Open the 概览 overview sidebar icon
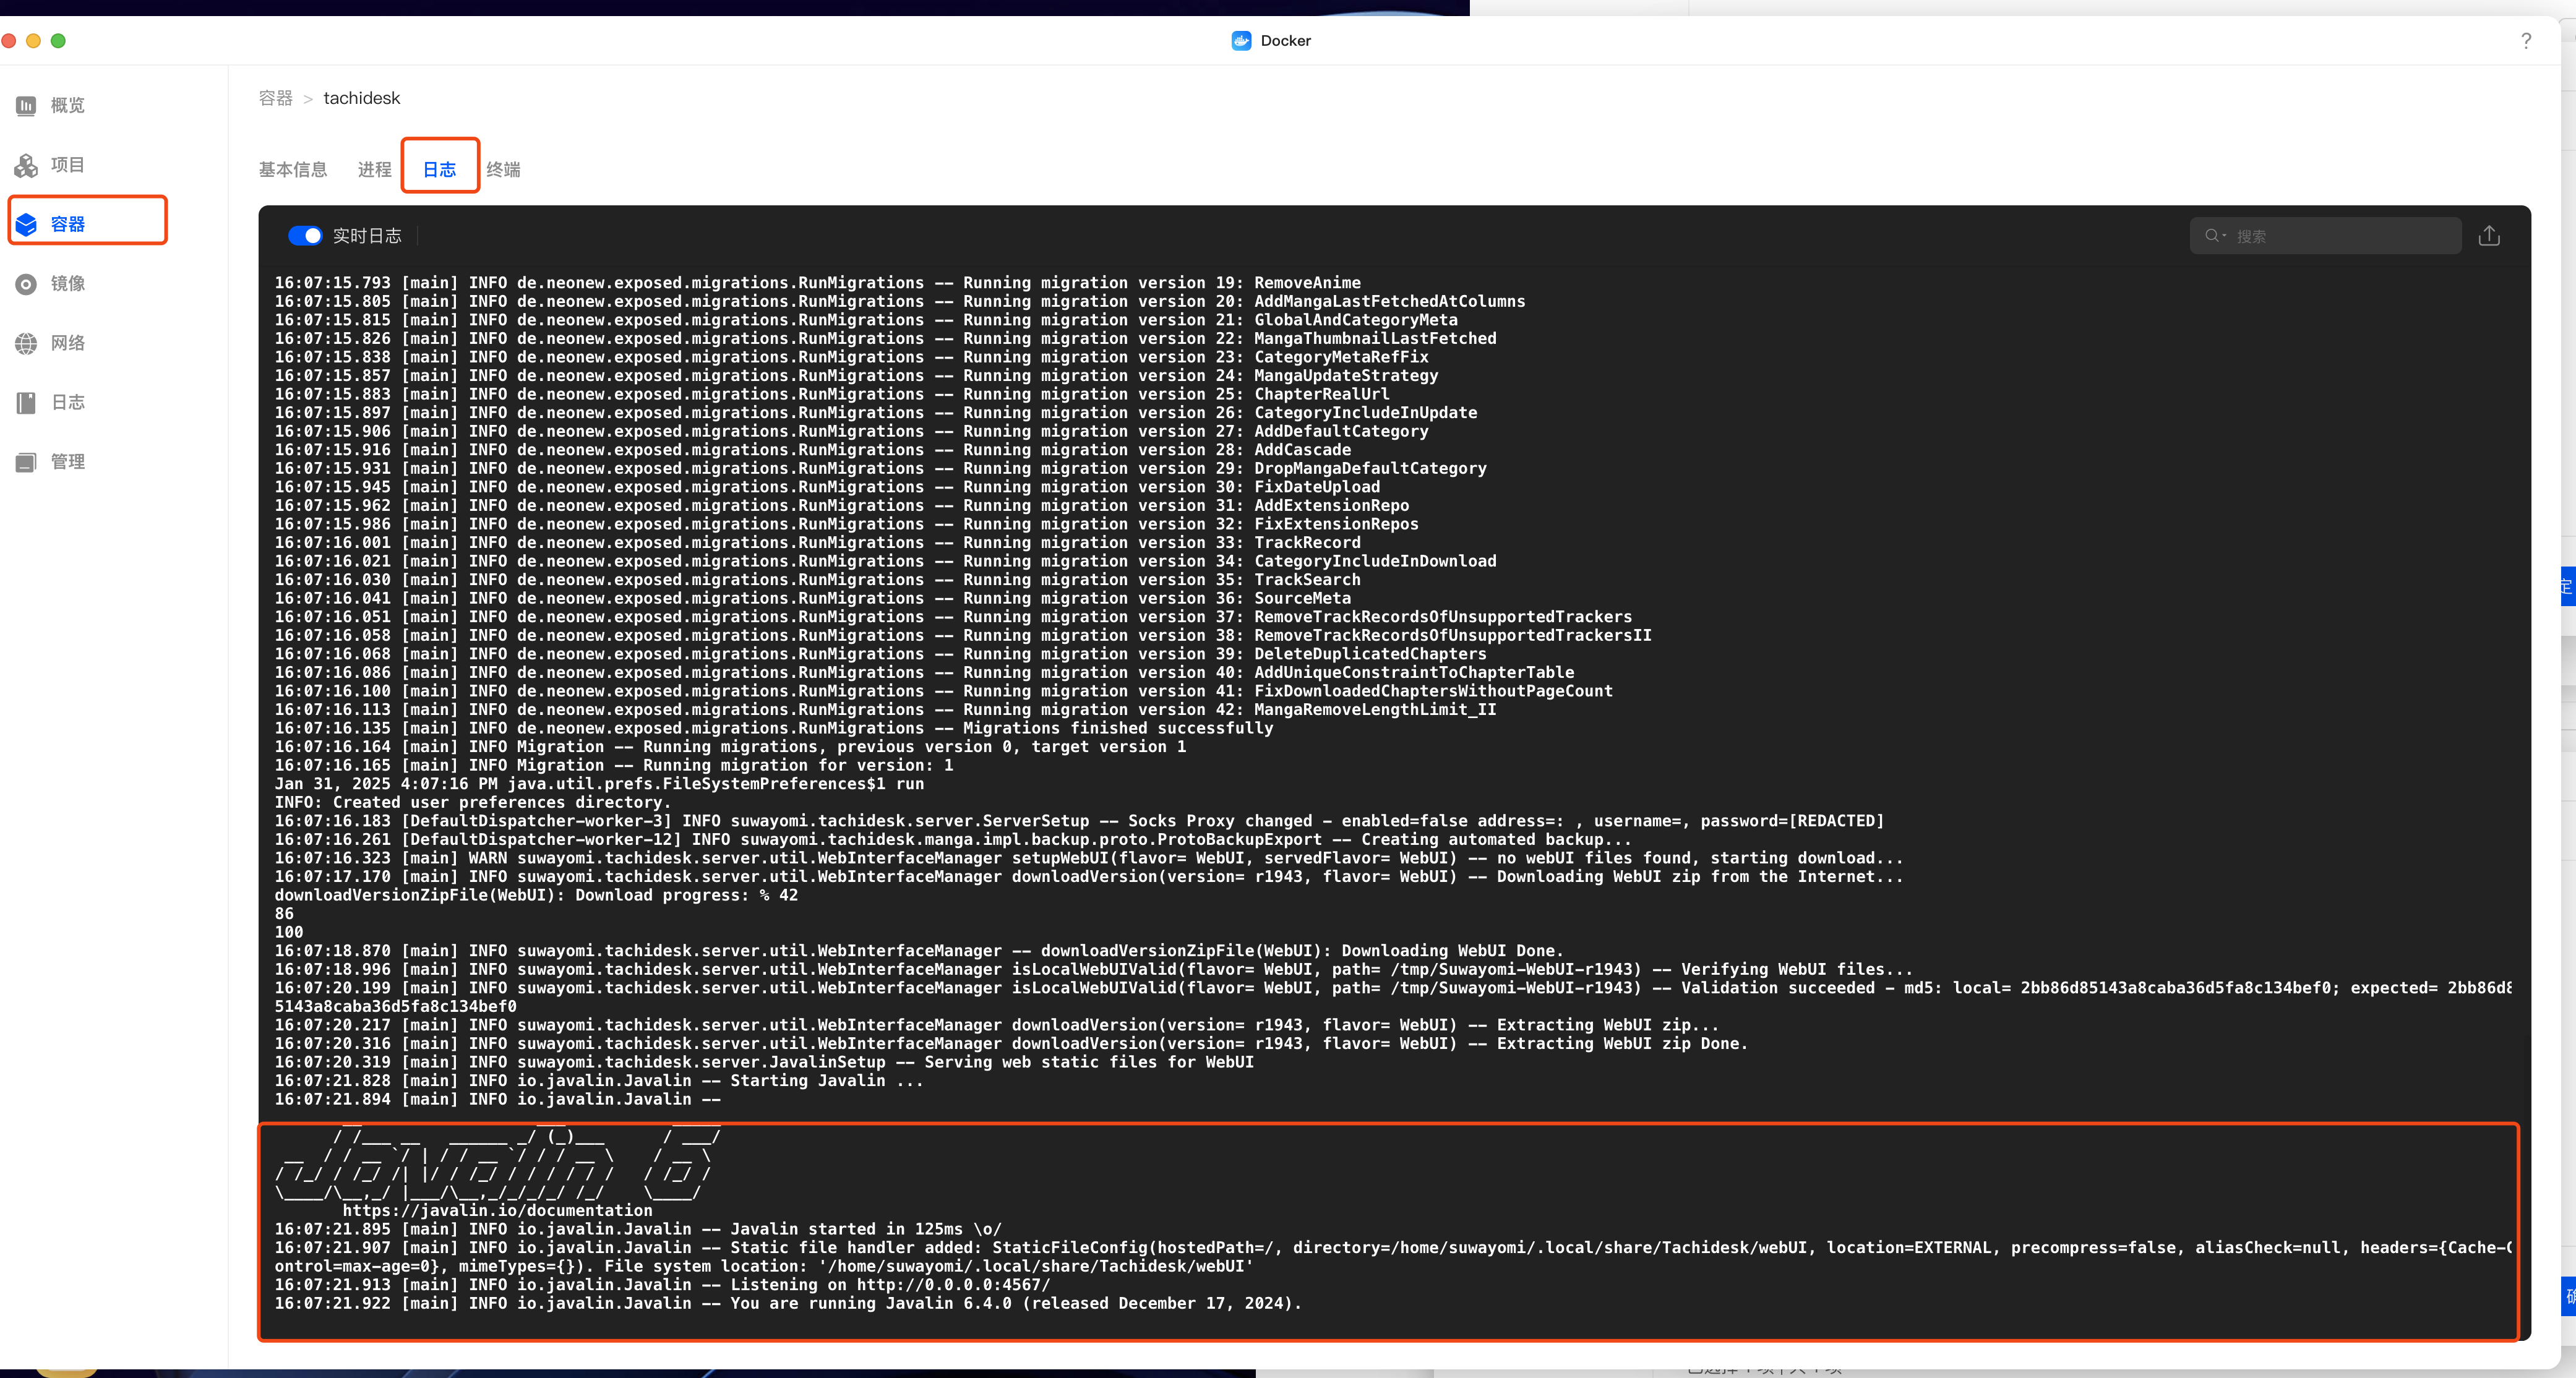Viewport: 2576px width, 1378px height. tap(26, 105)
